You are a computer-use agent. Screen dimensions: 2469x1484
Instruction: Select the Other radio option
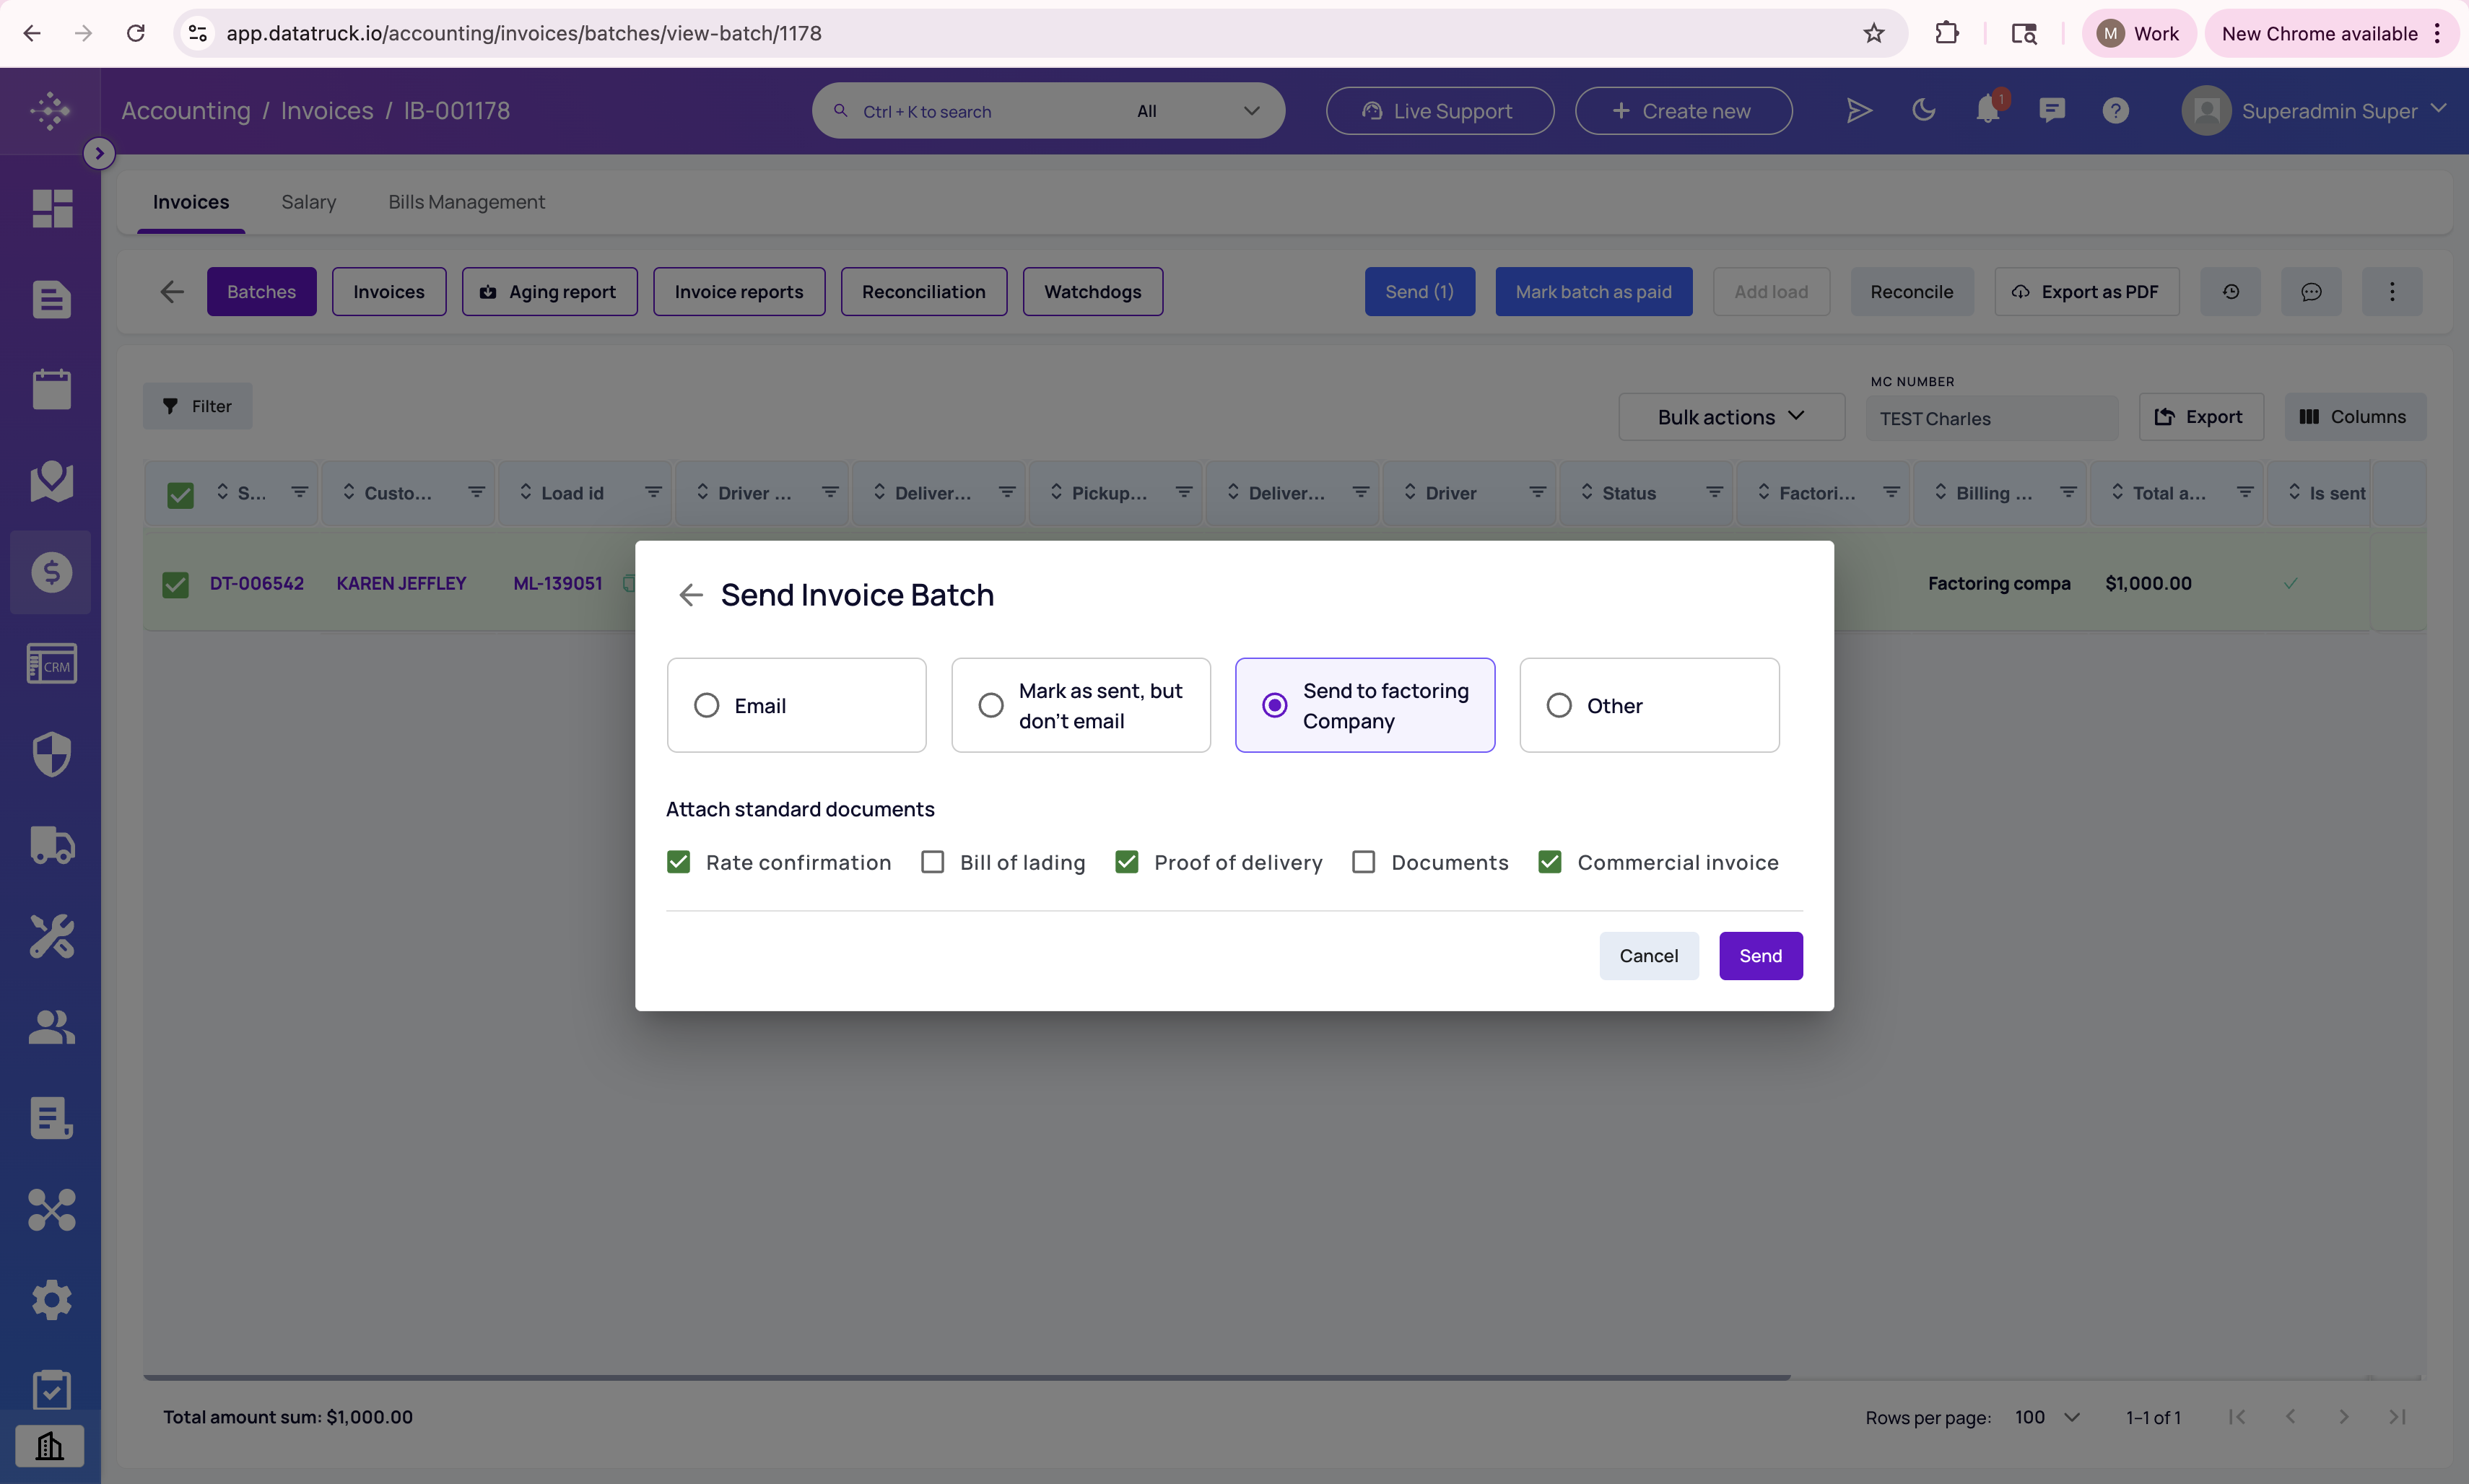1649,705
